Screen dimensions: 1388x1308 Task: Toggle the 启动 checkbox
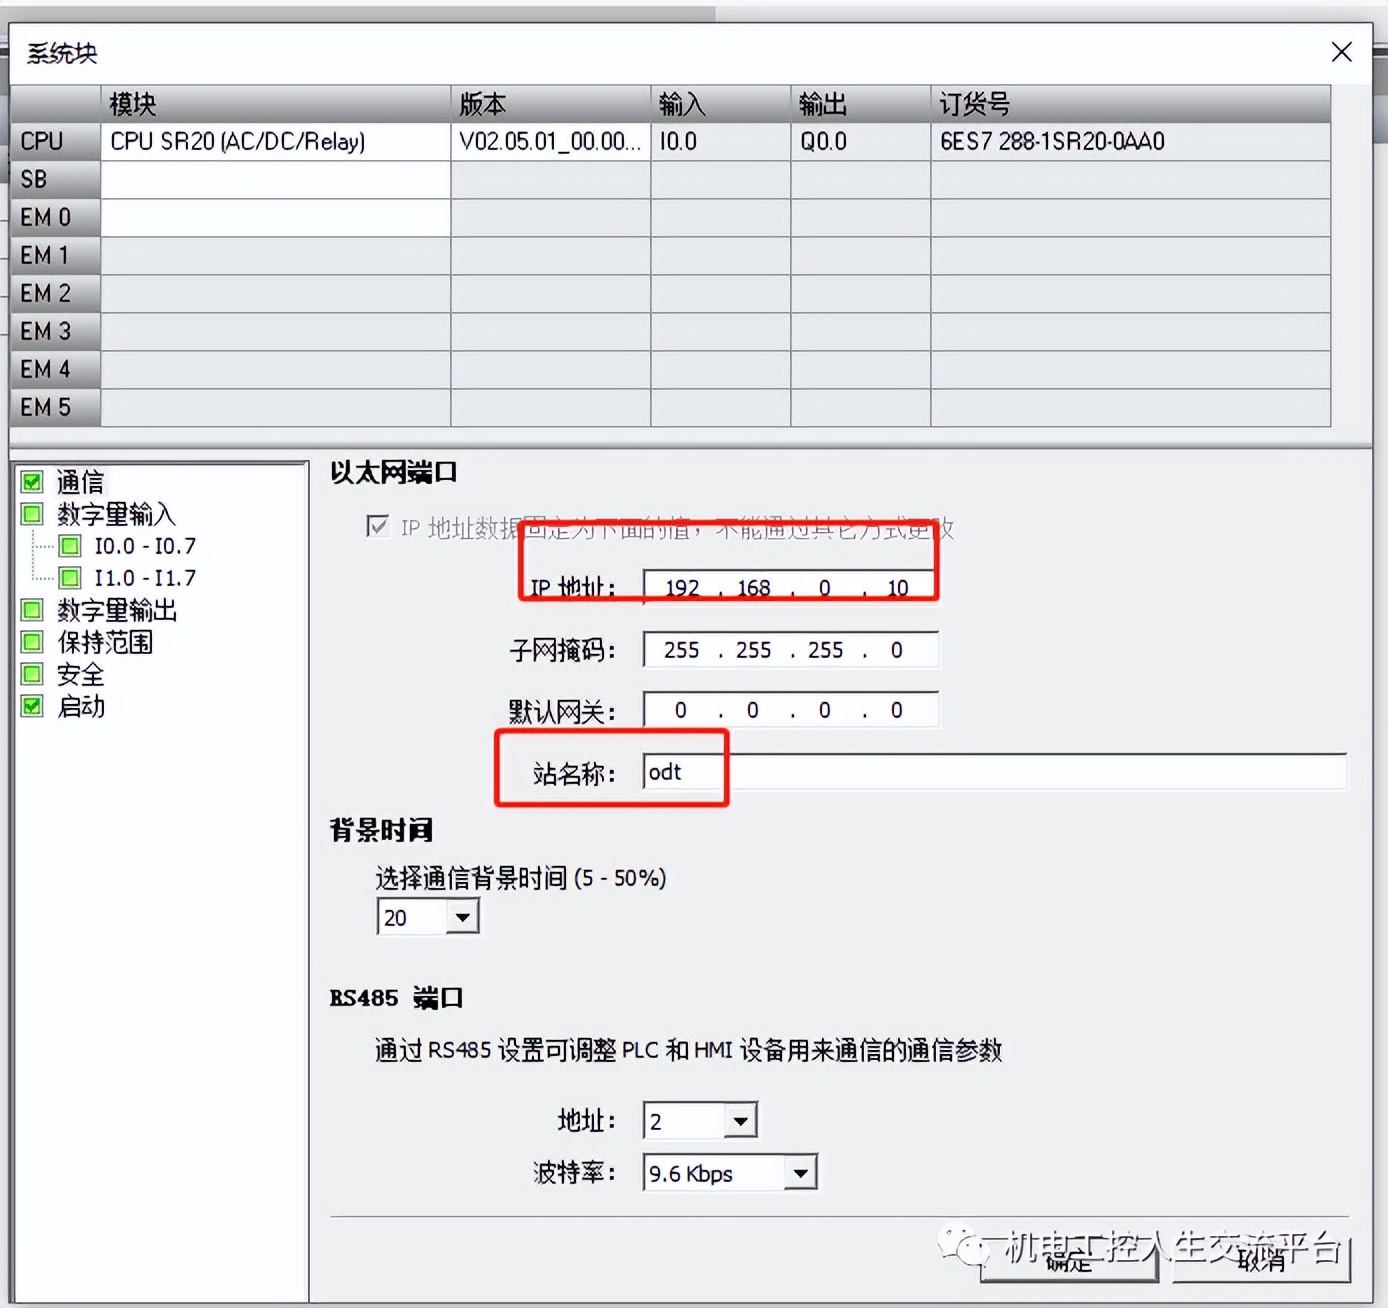tap(32, 706)
